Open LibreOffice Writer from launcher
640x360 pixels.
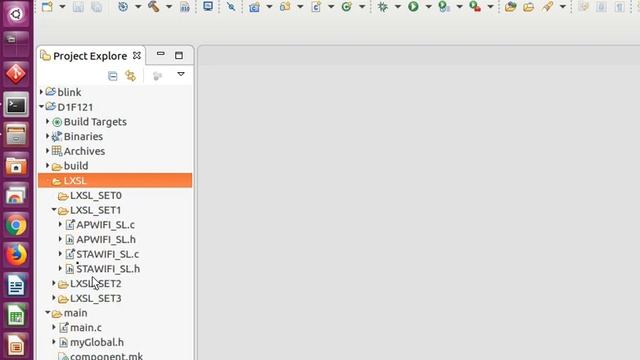(x=16, y=285)
